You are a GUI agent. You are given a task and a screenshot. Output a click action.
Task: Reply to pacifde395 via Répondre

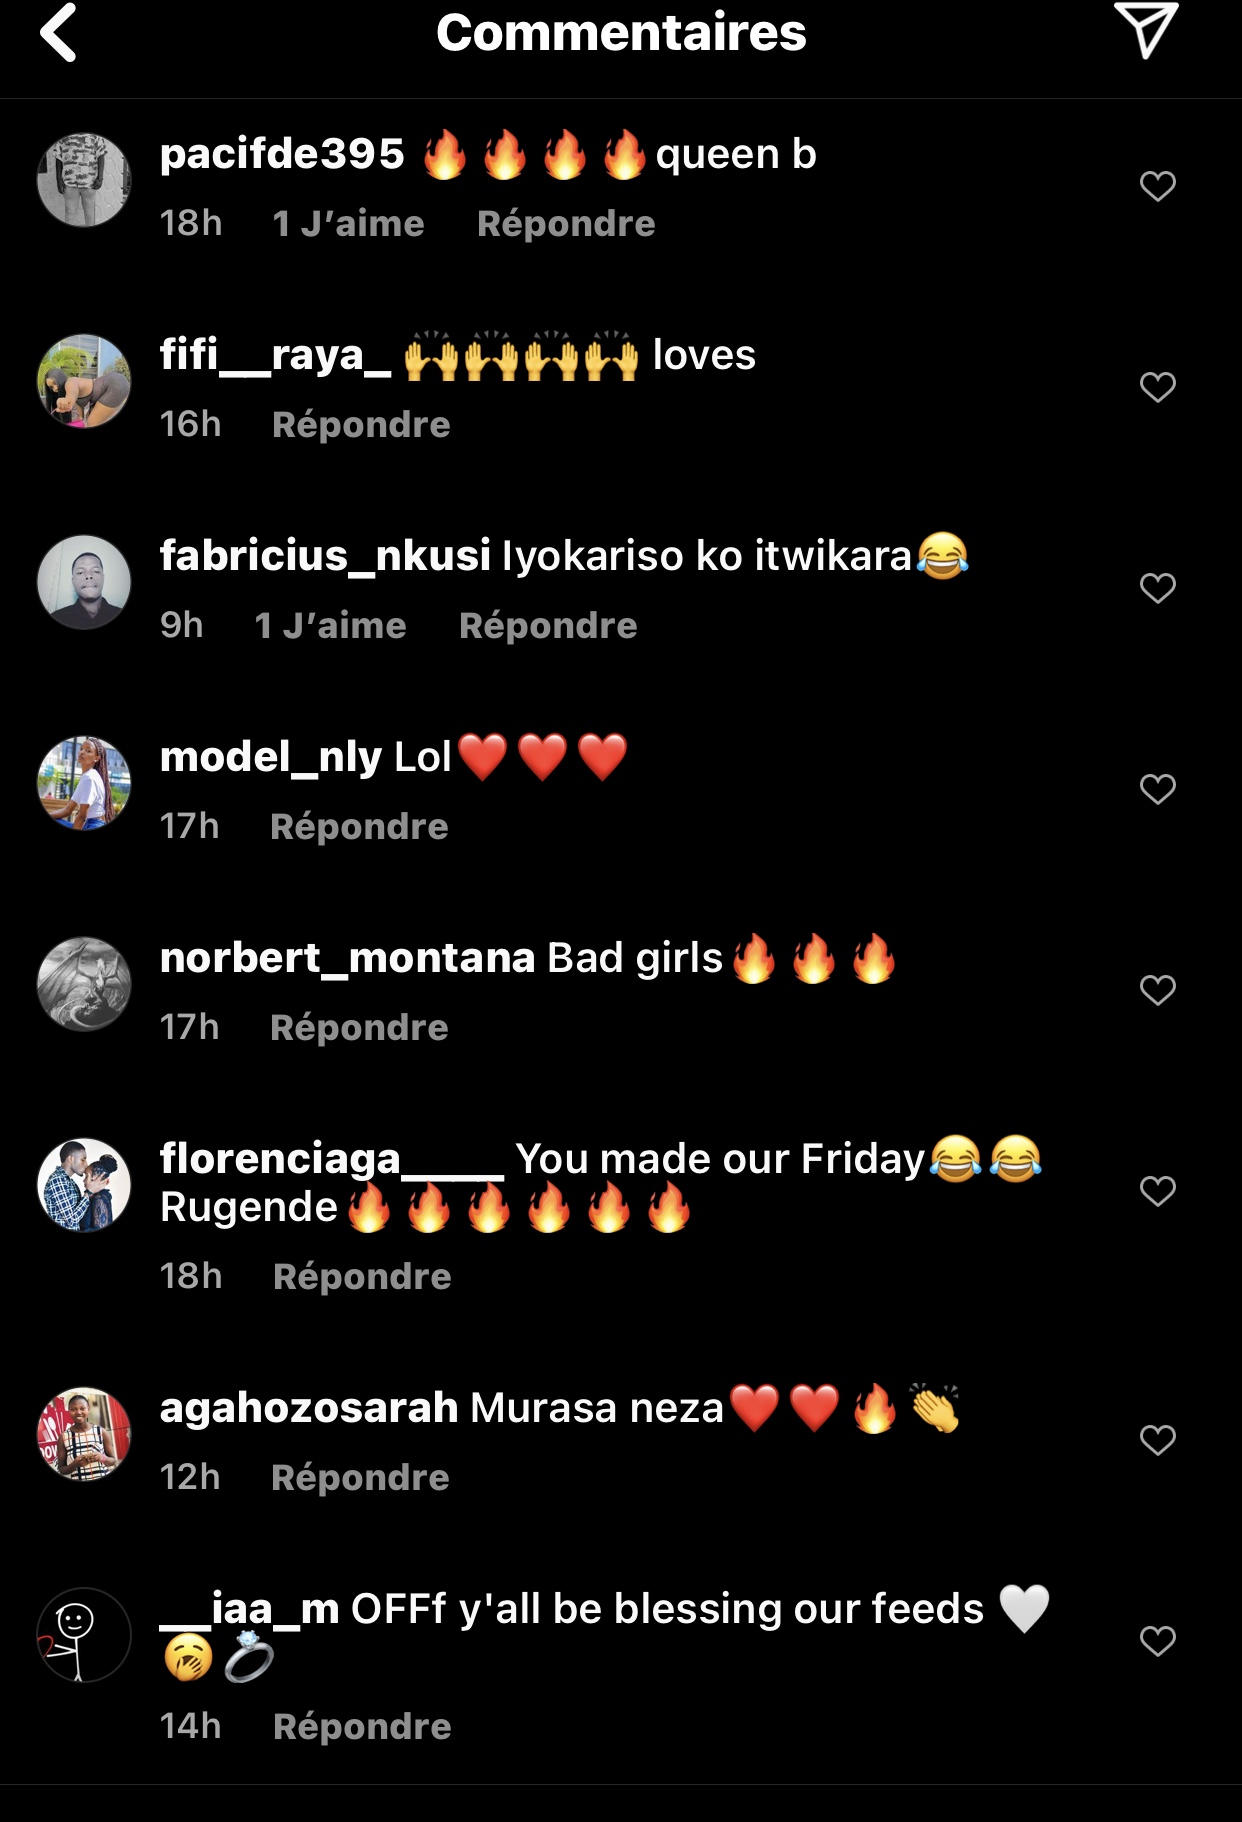566,224
